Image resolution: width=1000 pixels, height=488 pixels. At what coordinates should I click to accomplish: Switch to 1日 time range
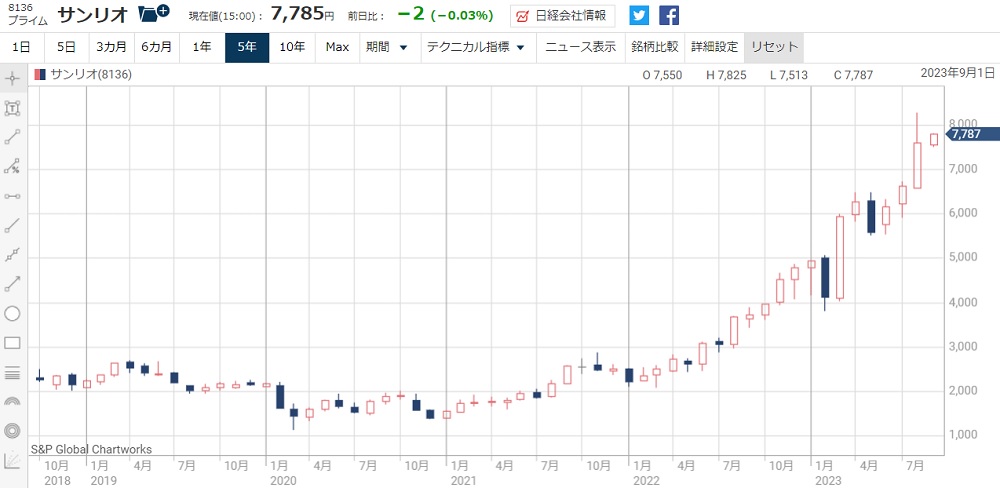tap(21, 47)
